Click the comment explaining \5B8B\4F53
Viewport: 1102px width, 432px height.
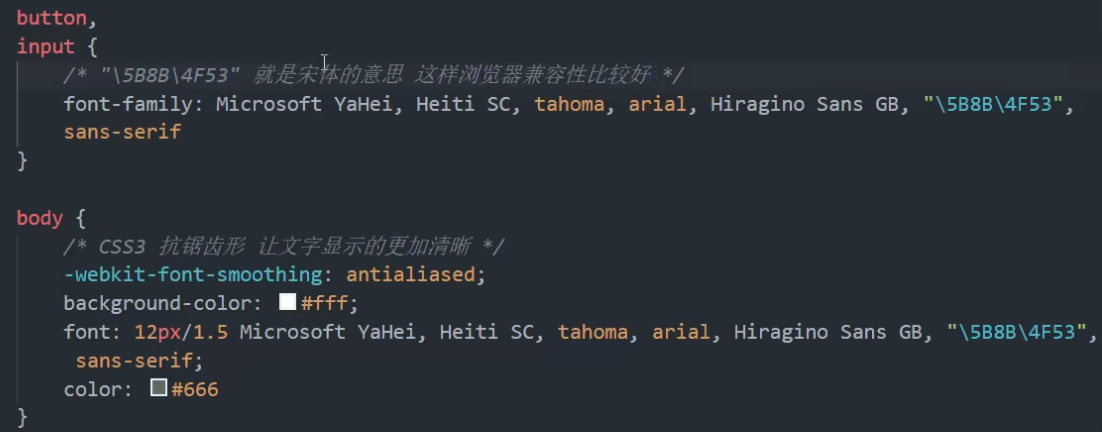point(374,74)
